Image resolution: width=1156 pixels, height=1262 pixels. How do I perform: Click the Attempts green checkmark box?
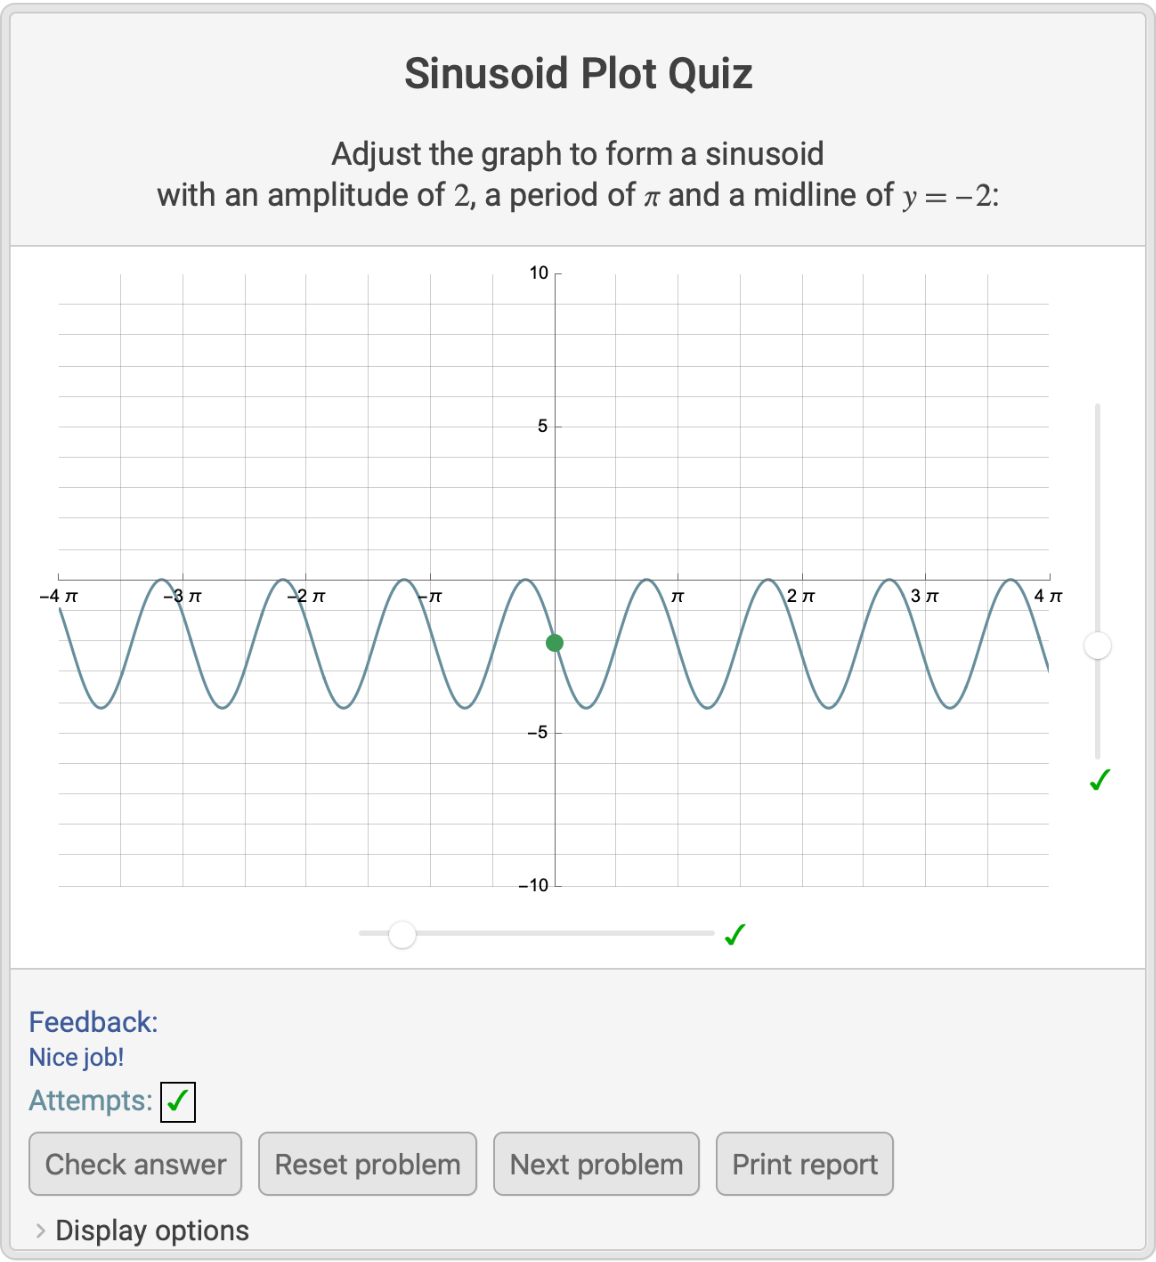178,1102
